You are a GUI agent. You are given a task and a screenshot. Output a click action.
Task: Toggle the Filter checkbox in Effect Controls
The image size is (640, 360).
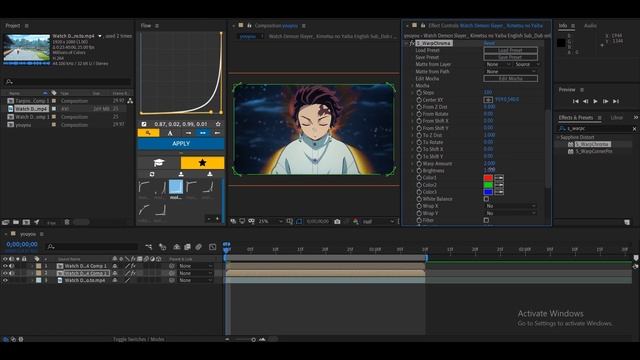pos(486,220)
